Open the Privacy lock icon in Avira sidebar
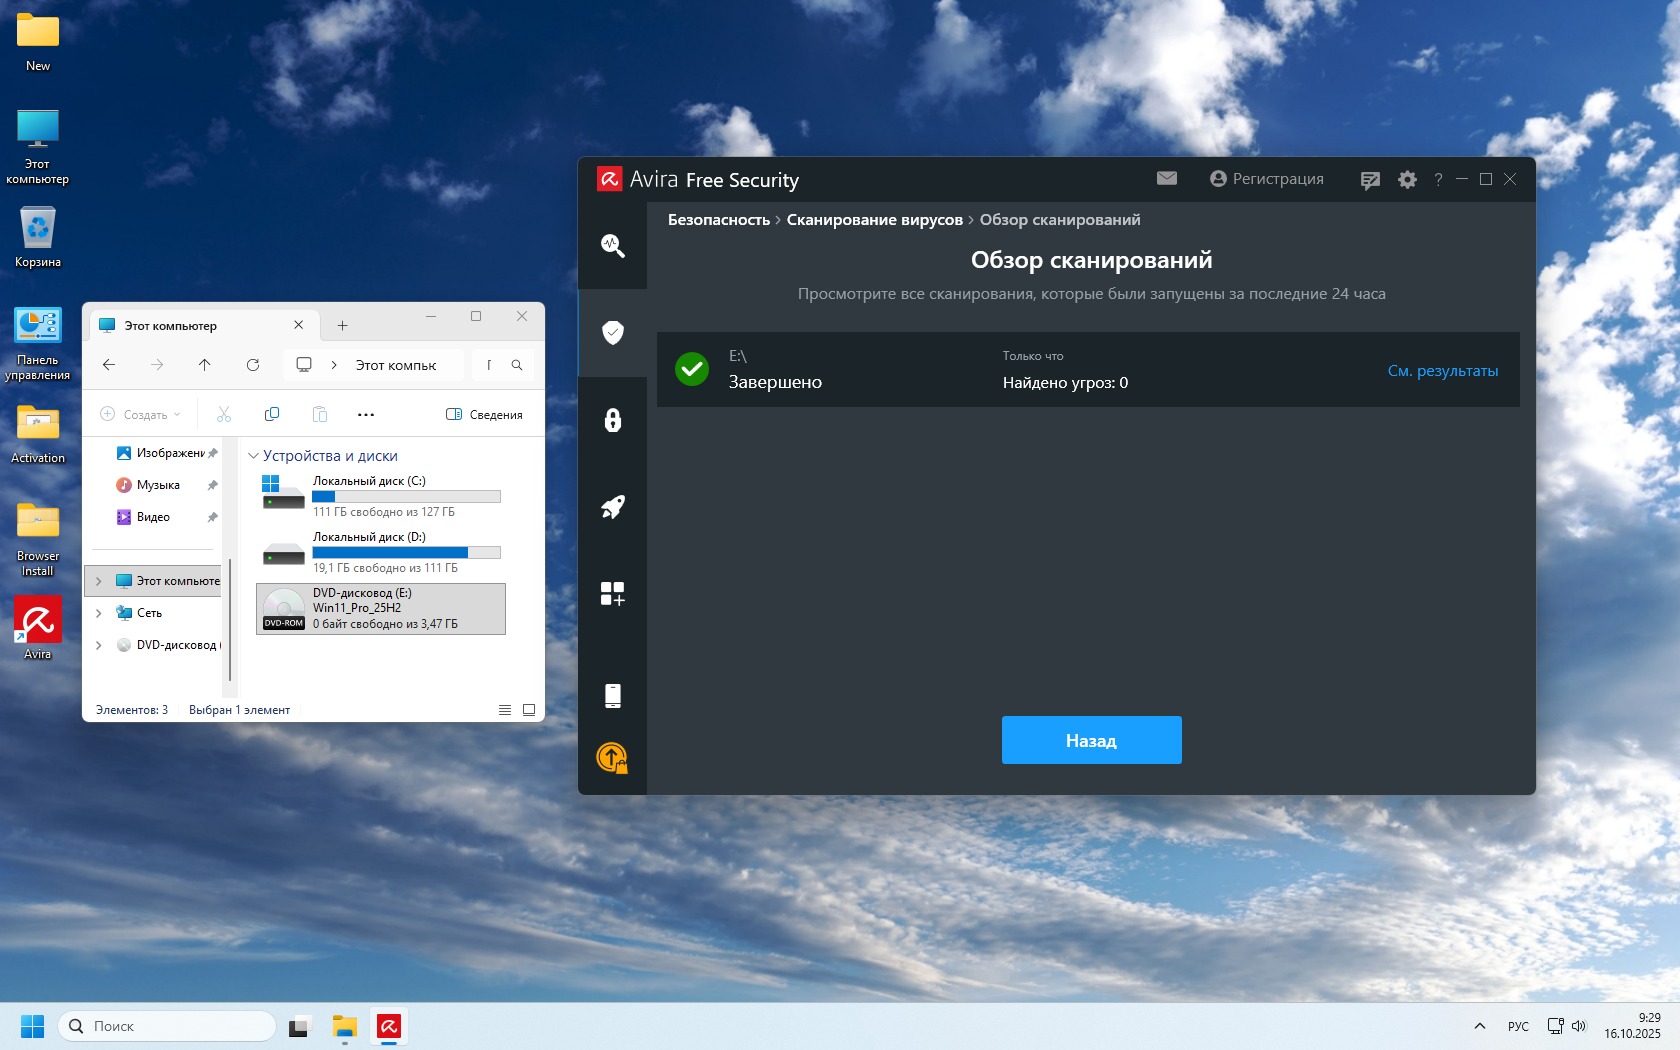The height and width of the screenshot is (1050, 1680). (612, 420)
